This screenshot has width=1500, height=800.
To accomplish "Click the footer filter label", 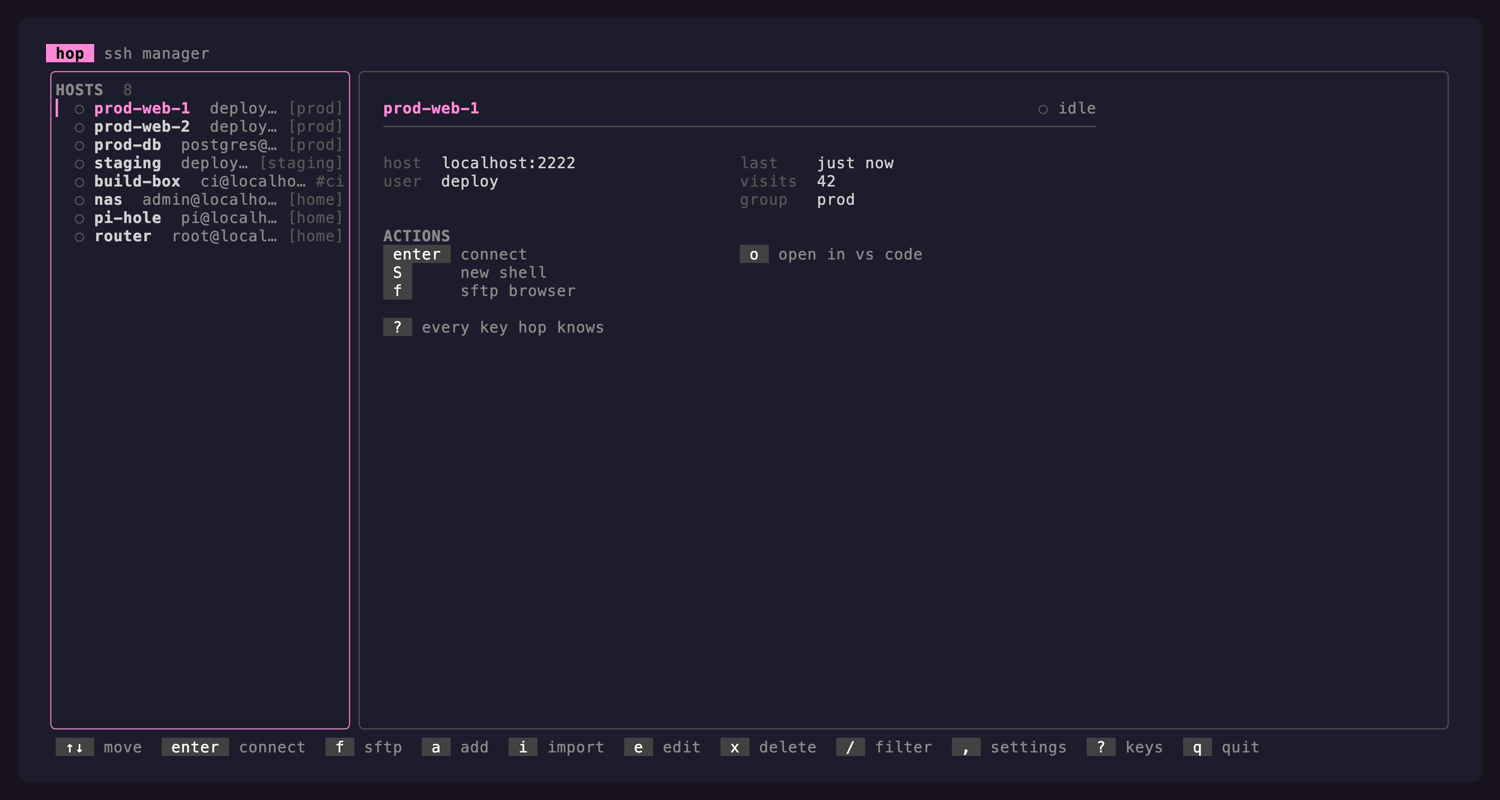I will [x=903, y=747].
